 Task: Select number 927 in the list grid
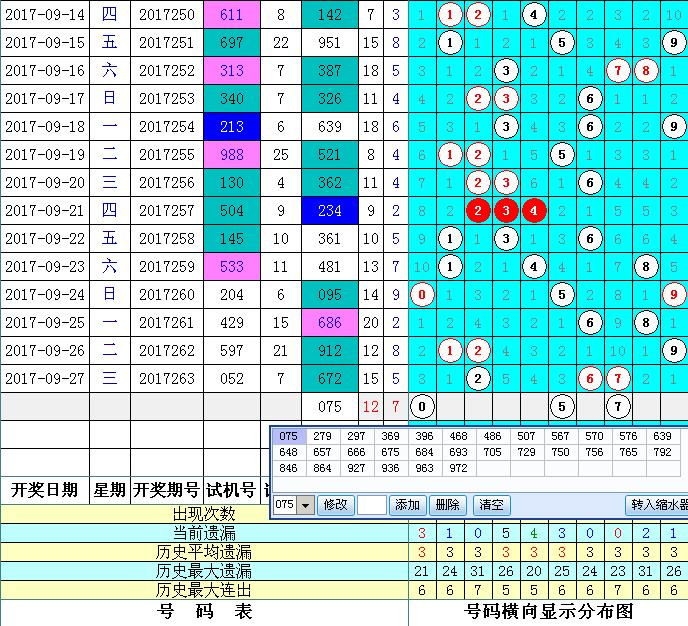[356, 468]
